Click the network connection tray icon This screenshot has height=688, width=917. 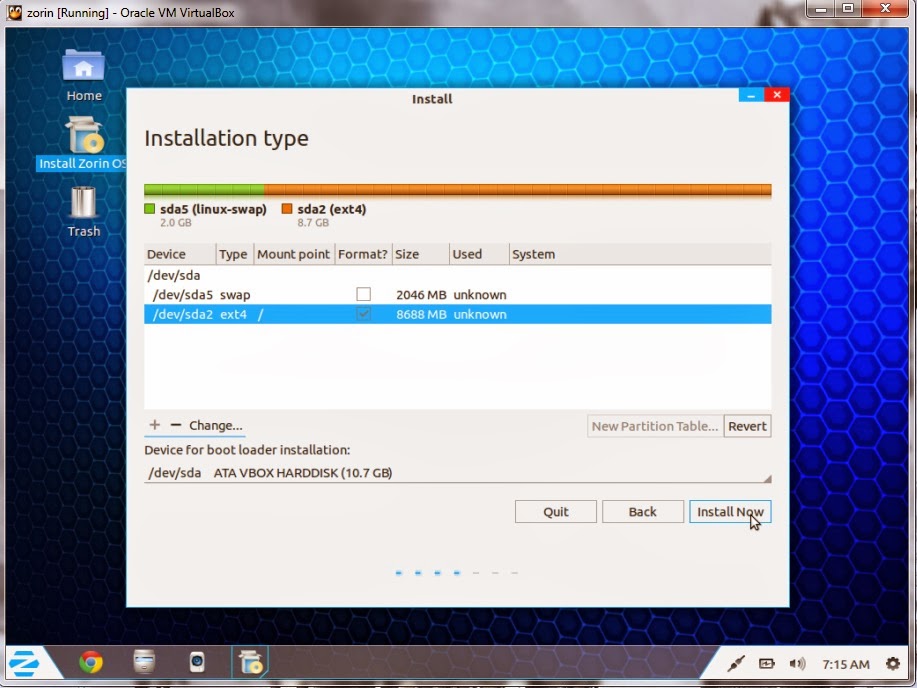click(736, 663)
